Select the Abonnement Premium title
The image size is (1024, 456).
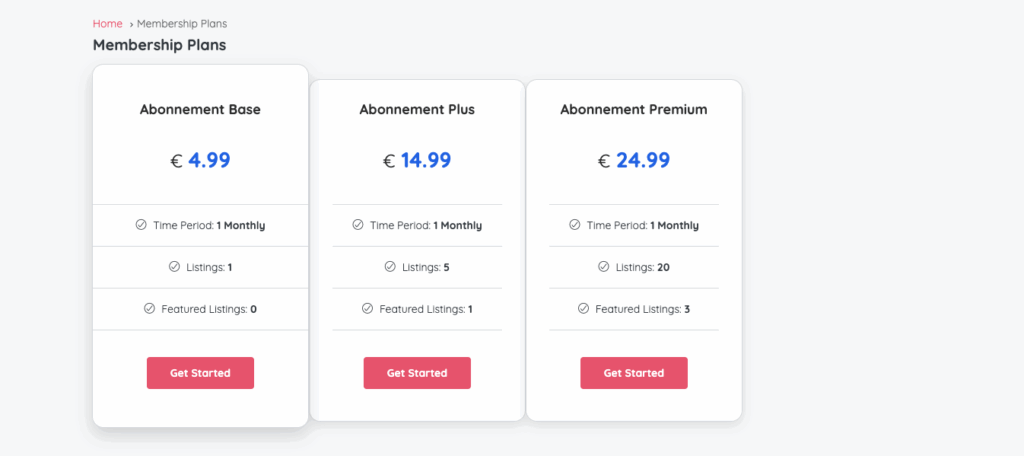coord(634,110)
